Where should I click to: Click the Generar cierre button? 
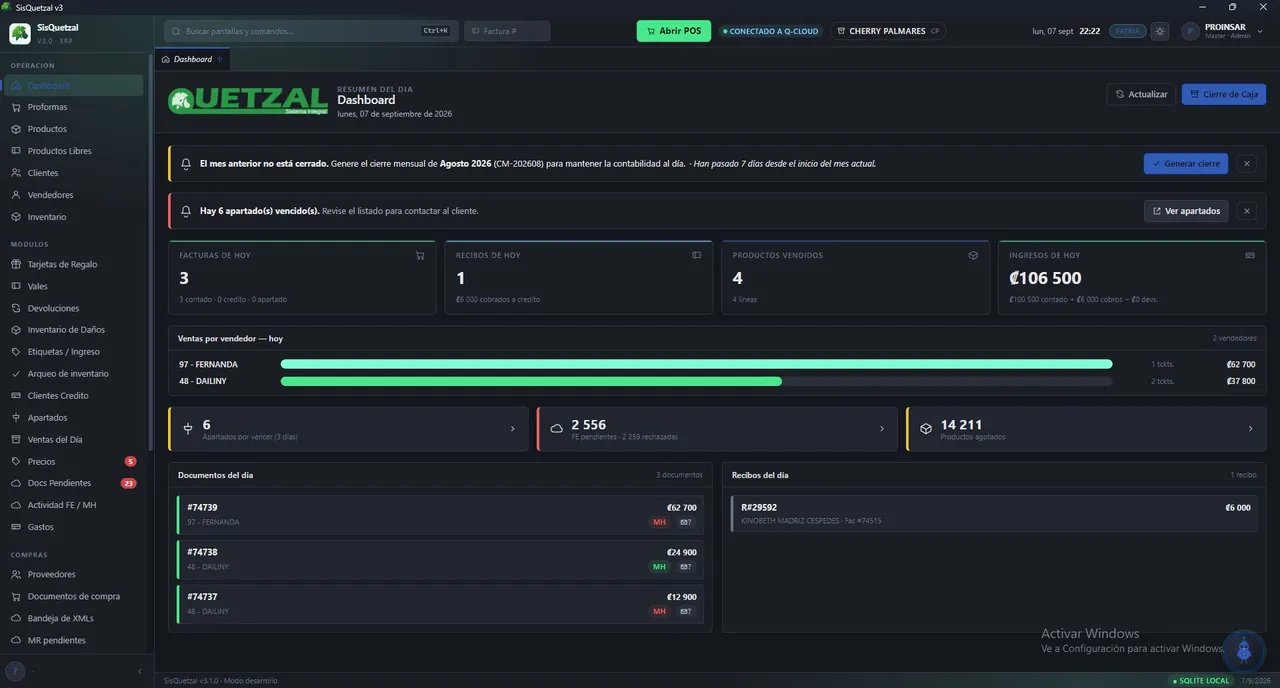(x=1186, y=163)
